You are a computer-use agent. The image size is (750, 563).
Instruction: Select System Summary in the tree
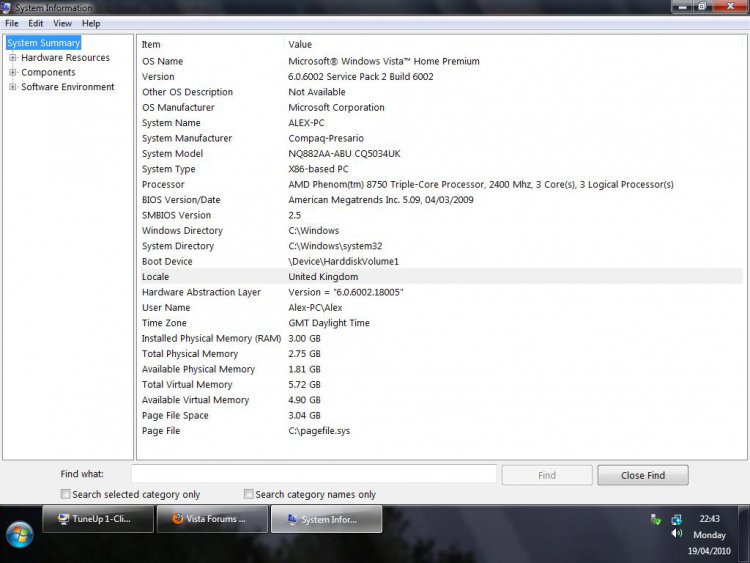coord(44,43)
